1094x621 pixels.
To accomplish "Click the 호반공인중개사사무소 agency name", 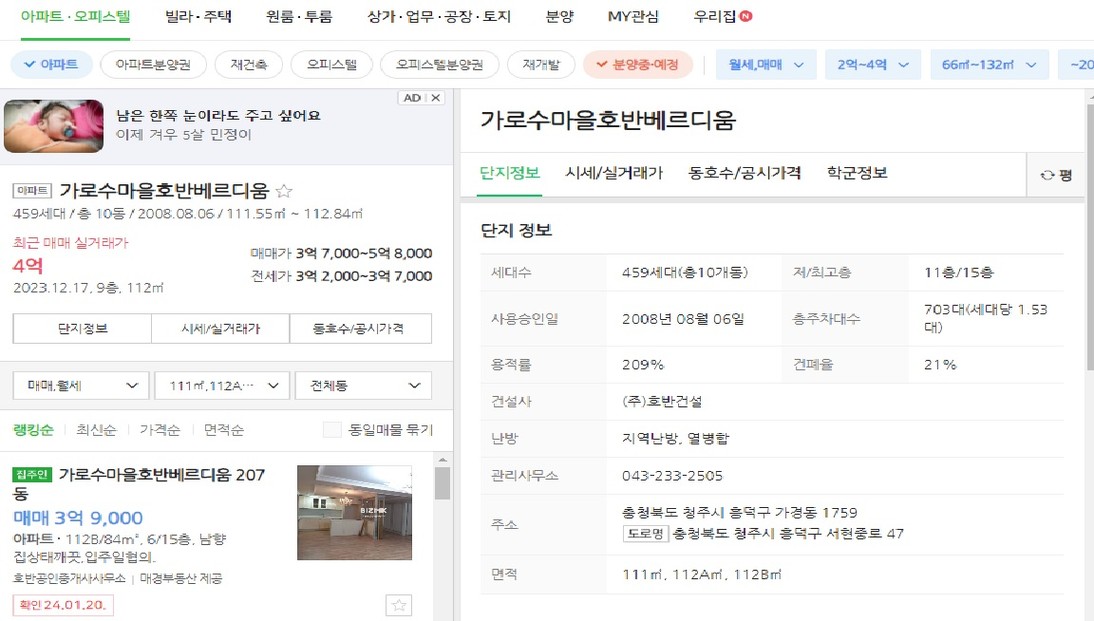I will [70, 578].
